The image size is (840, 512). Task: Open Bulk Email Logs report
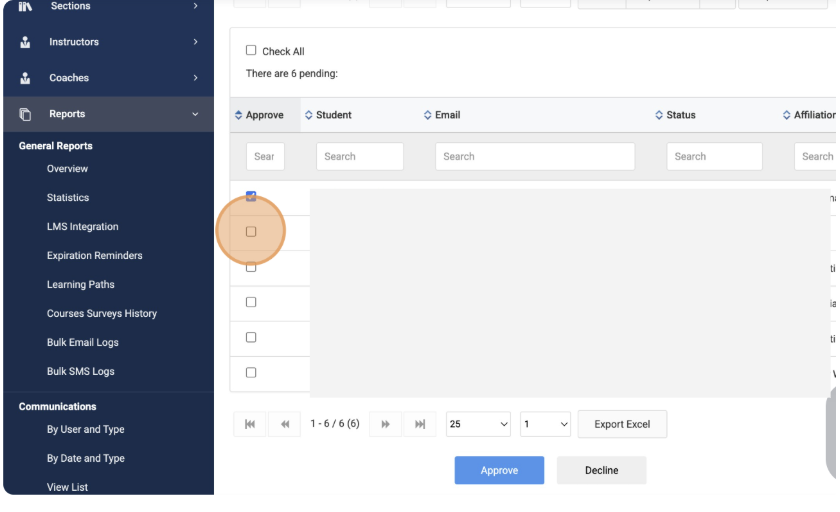pos(82,342)
